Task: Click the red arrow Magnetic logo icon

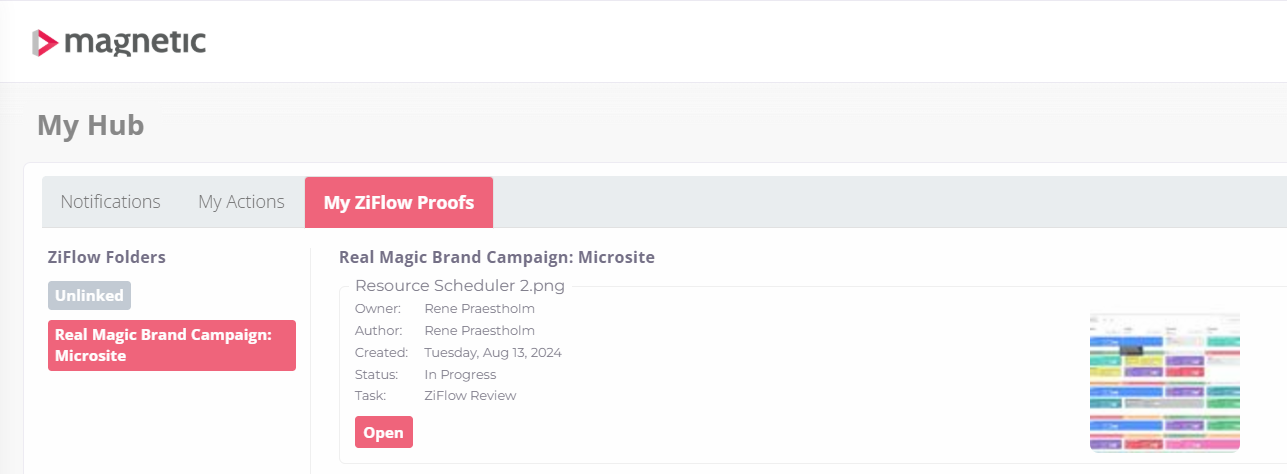Action: (x=45, y=43)
